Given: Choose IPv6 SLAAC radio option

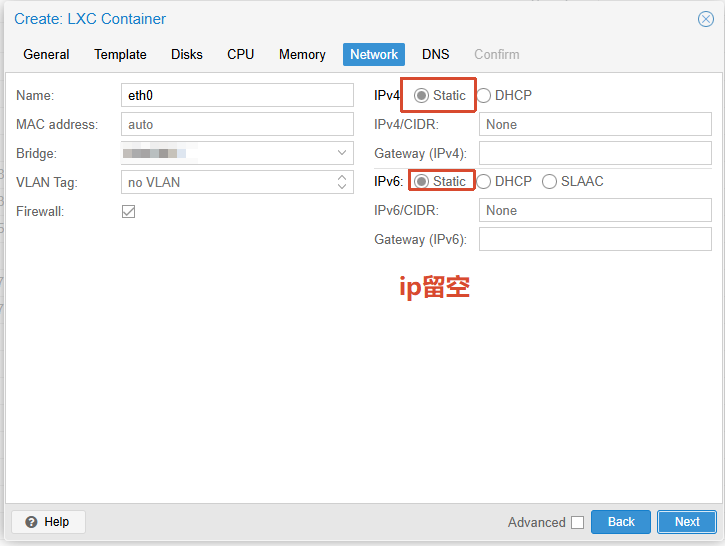Looking at the screenshot, I should [549, 181].
